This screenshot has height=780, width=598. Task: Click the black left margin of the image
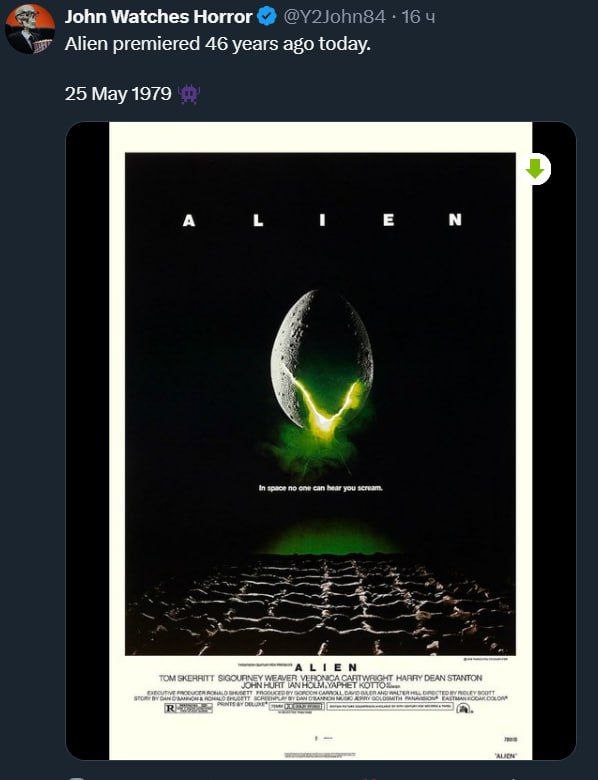[x=88, y=441]
